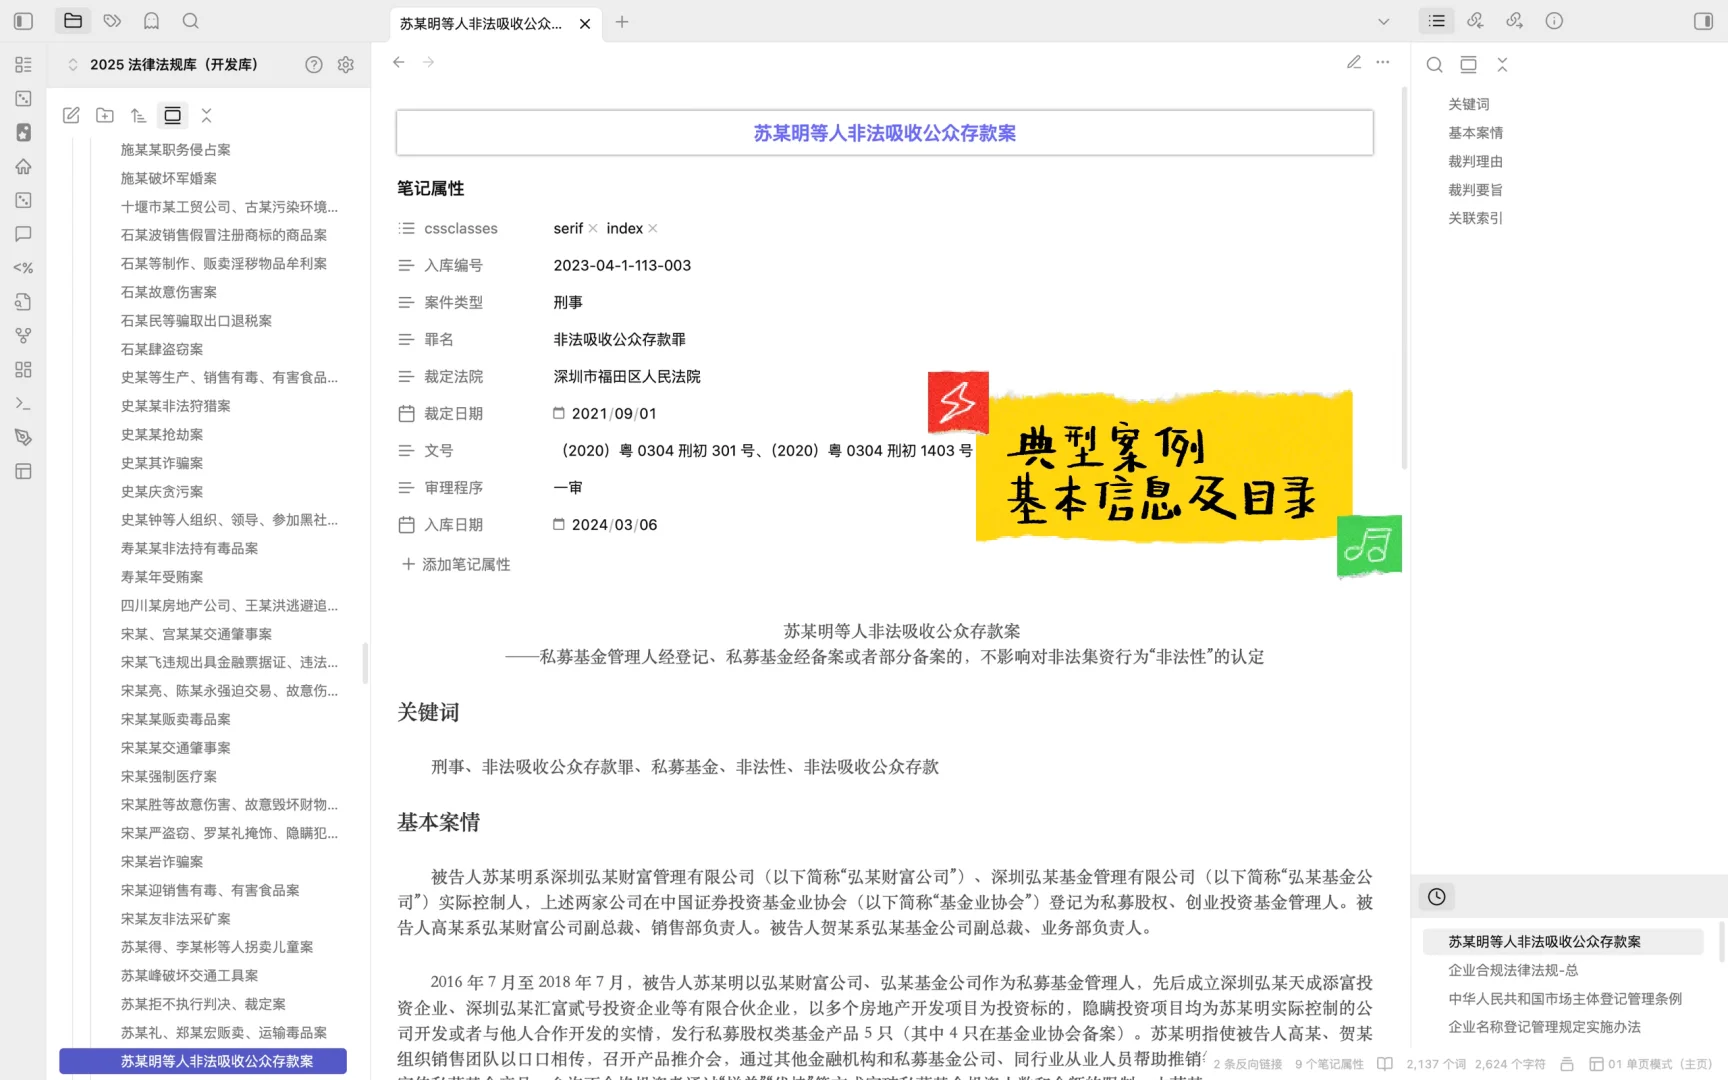Click the document info (i) icon
Image resolution: width=1728 pixels, height=1080 pixels.
pyautogui.click(x=1554, y=20)
